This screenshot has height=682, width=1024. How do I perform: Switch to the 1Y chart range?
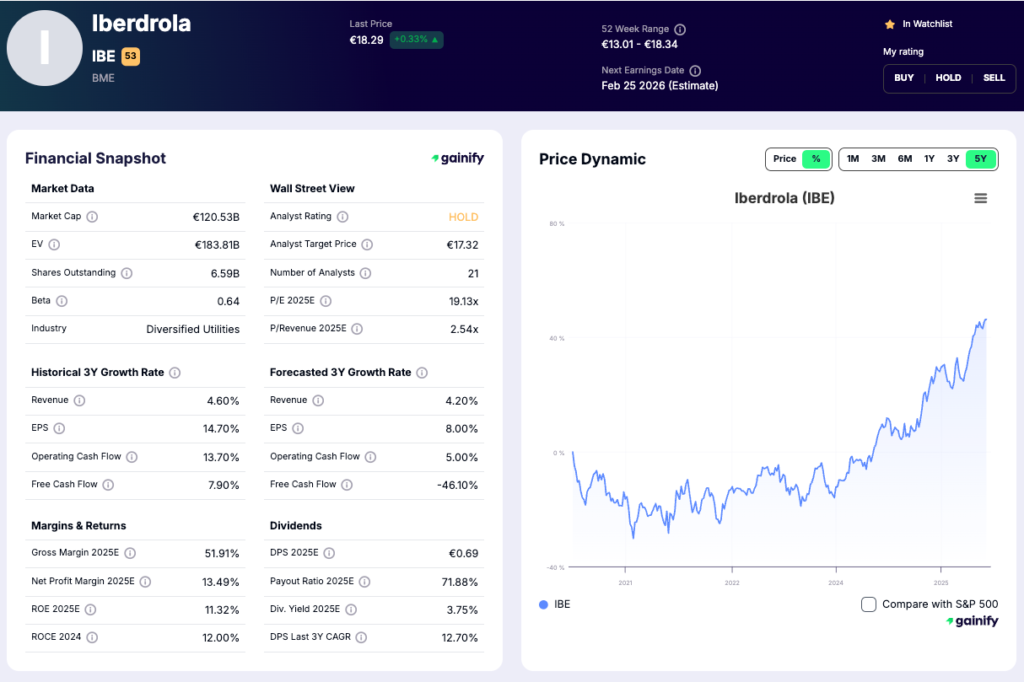click(x=931, y=158)
